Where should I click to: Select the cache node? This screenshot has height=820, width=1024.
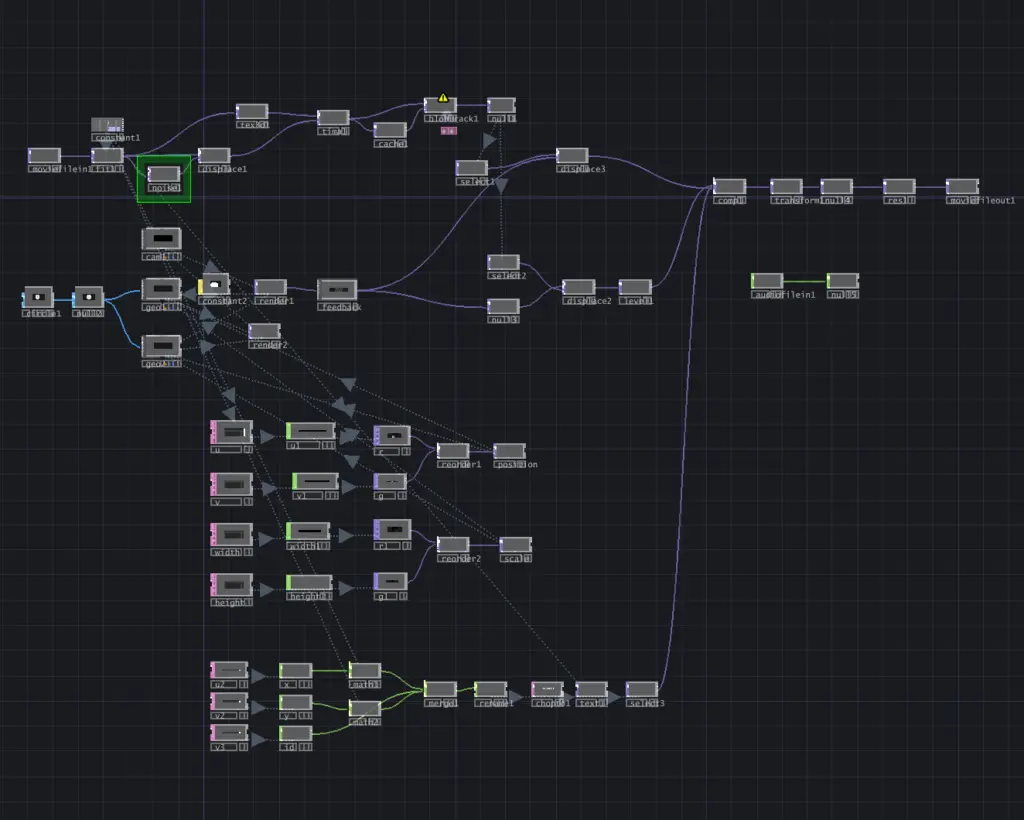click(390, 130)
